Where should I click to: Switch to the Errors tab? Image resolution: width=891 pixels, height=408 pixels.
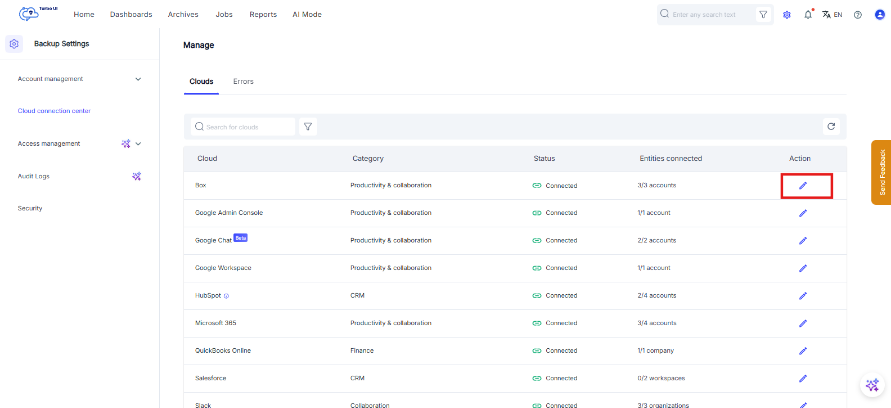click(243, 82)
